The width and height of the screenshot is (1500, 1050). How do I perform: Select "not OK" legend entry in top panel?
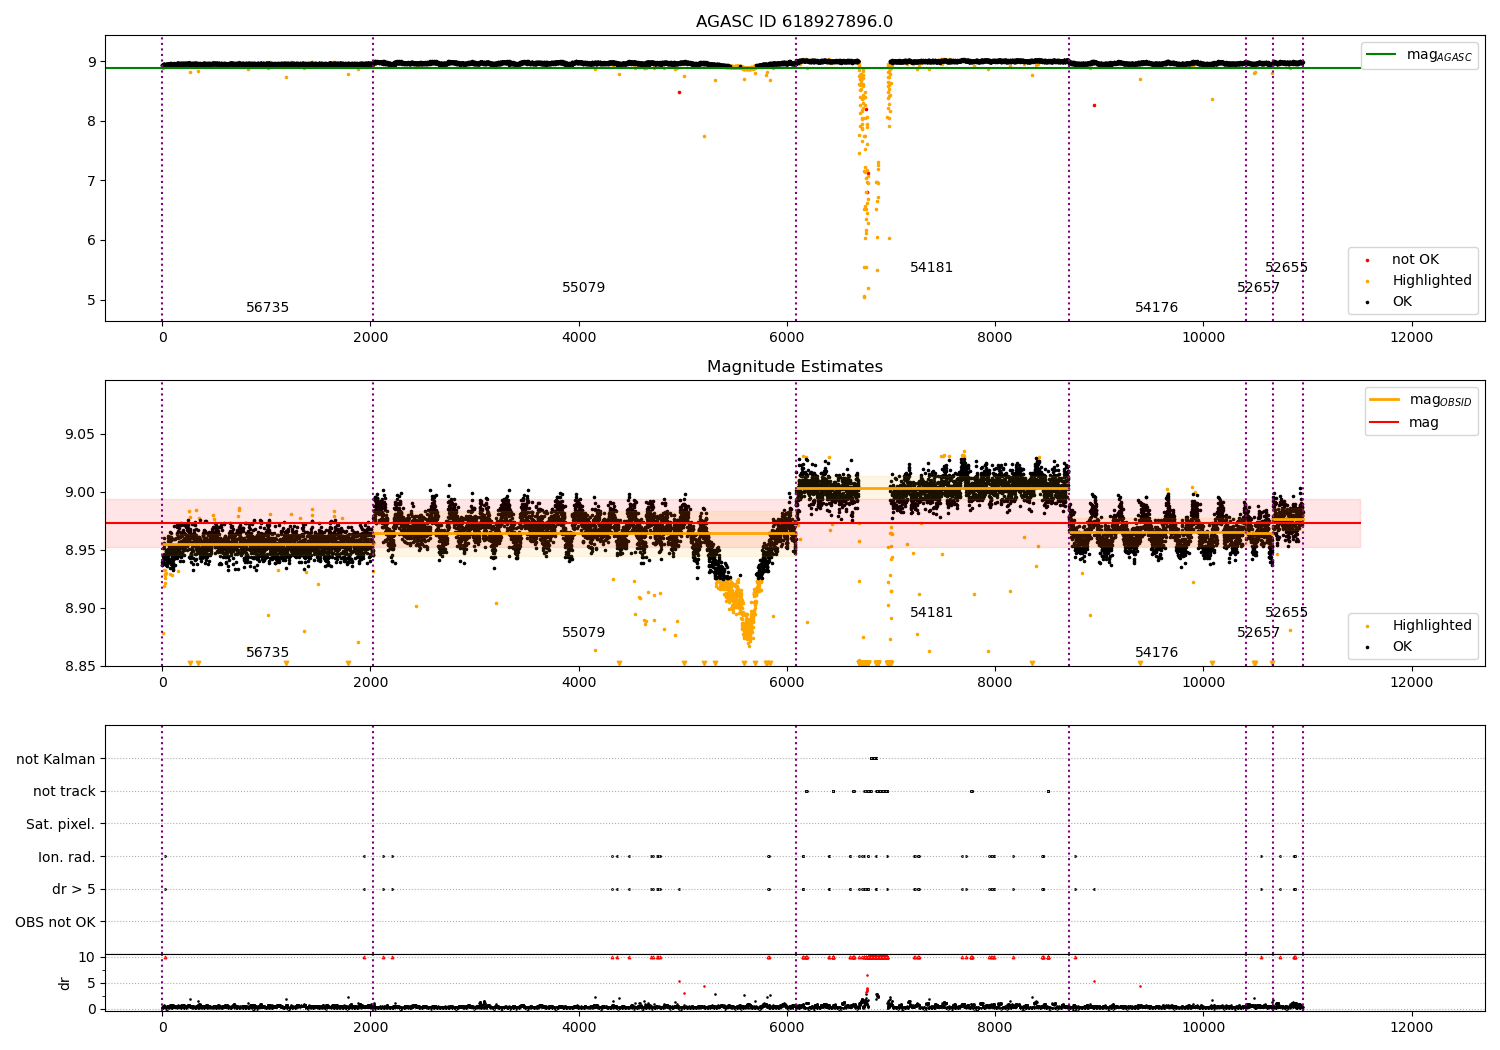(x=1415, y=260)
